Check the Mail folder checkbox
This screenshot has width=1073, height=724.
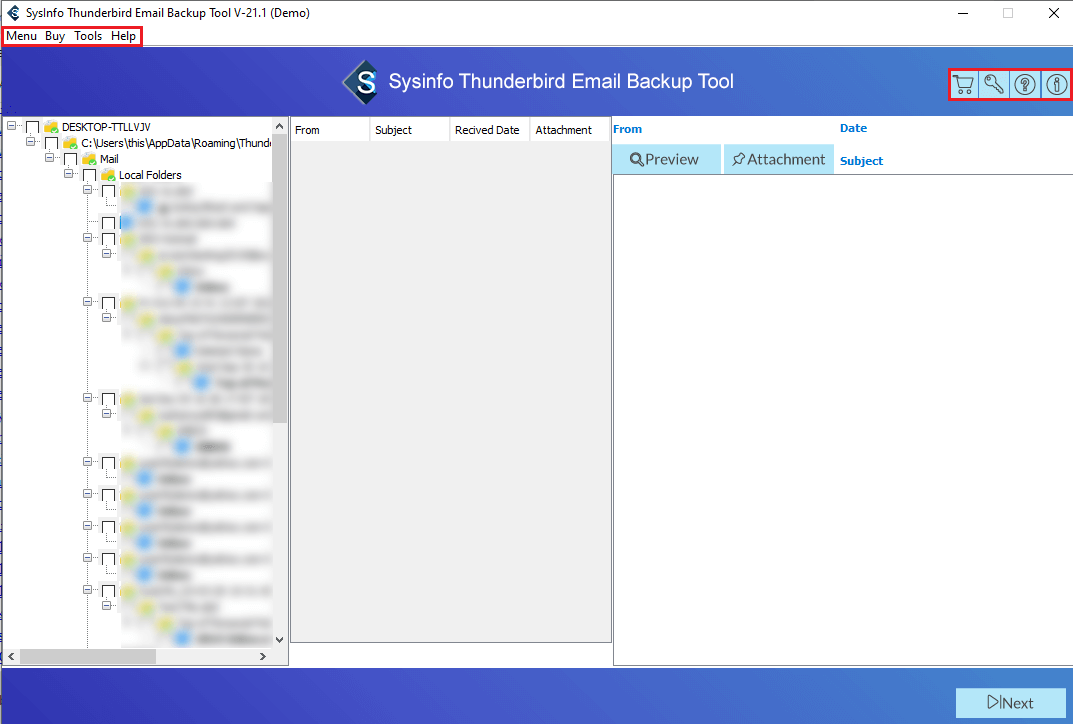click(70, 159)
